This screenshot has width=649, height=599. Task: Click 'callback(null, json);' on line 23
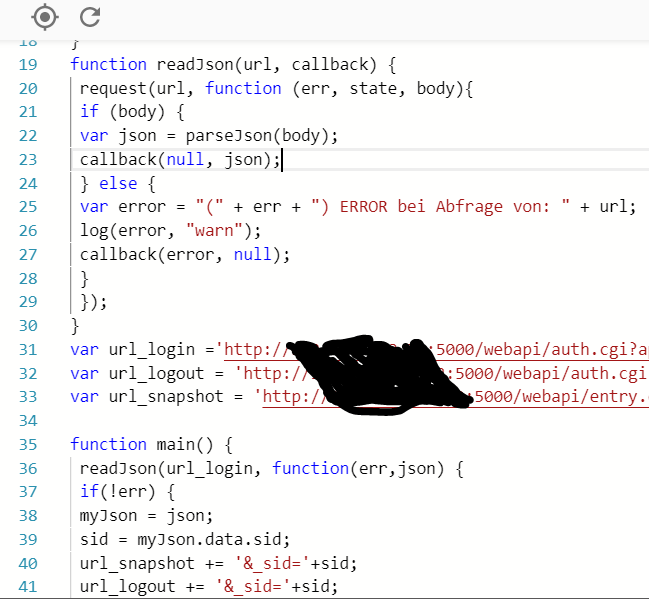180,159
